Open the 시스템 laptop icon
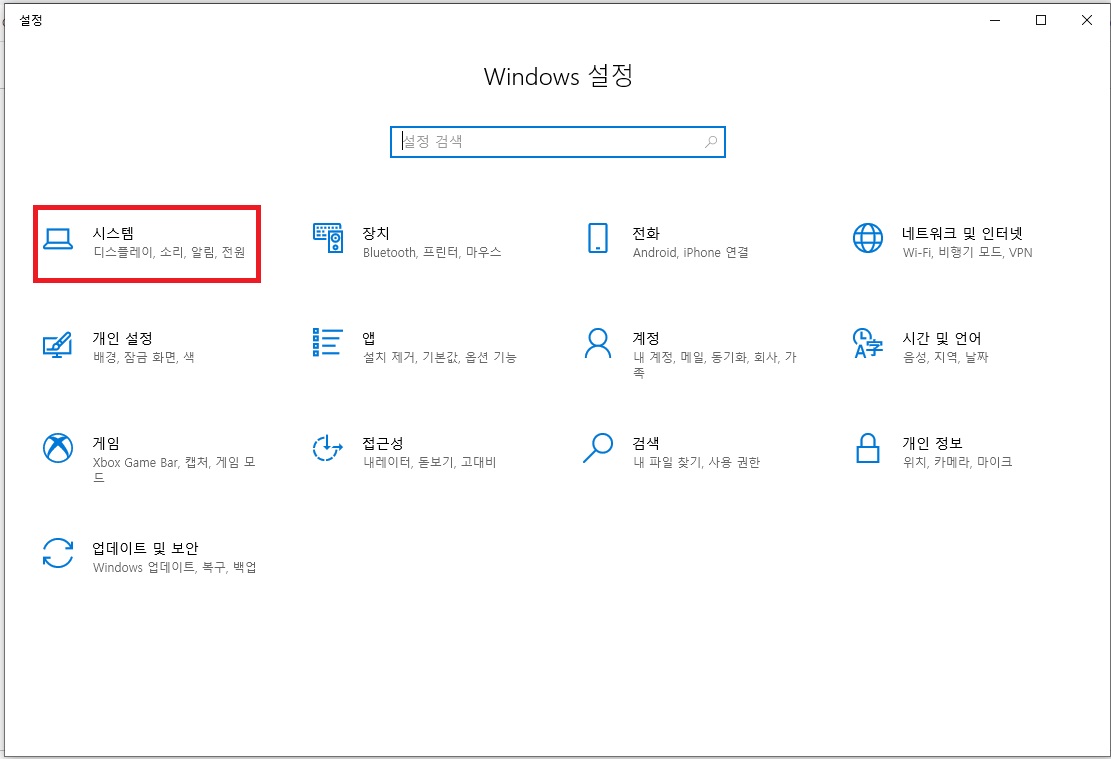This screenshot has height=759, width=1111. click(x=58, y=240)
